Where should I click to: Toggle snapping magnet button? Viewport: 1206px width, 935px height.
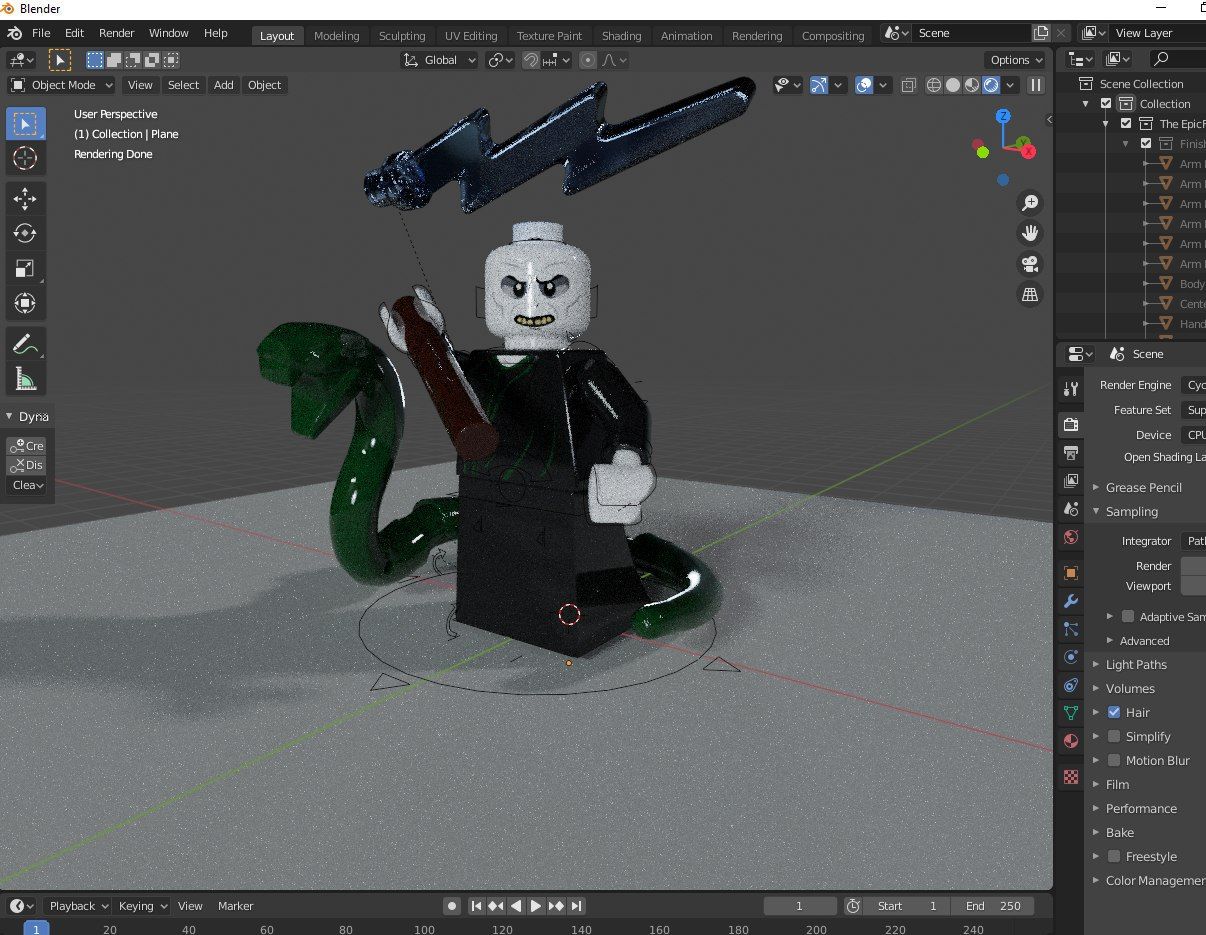[532, 60]
